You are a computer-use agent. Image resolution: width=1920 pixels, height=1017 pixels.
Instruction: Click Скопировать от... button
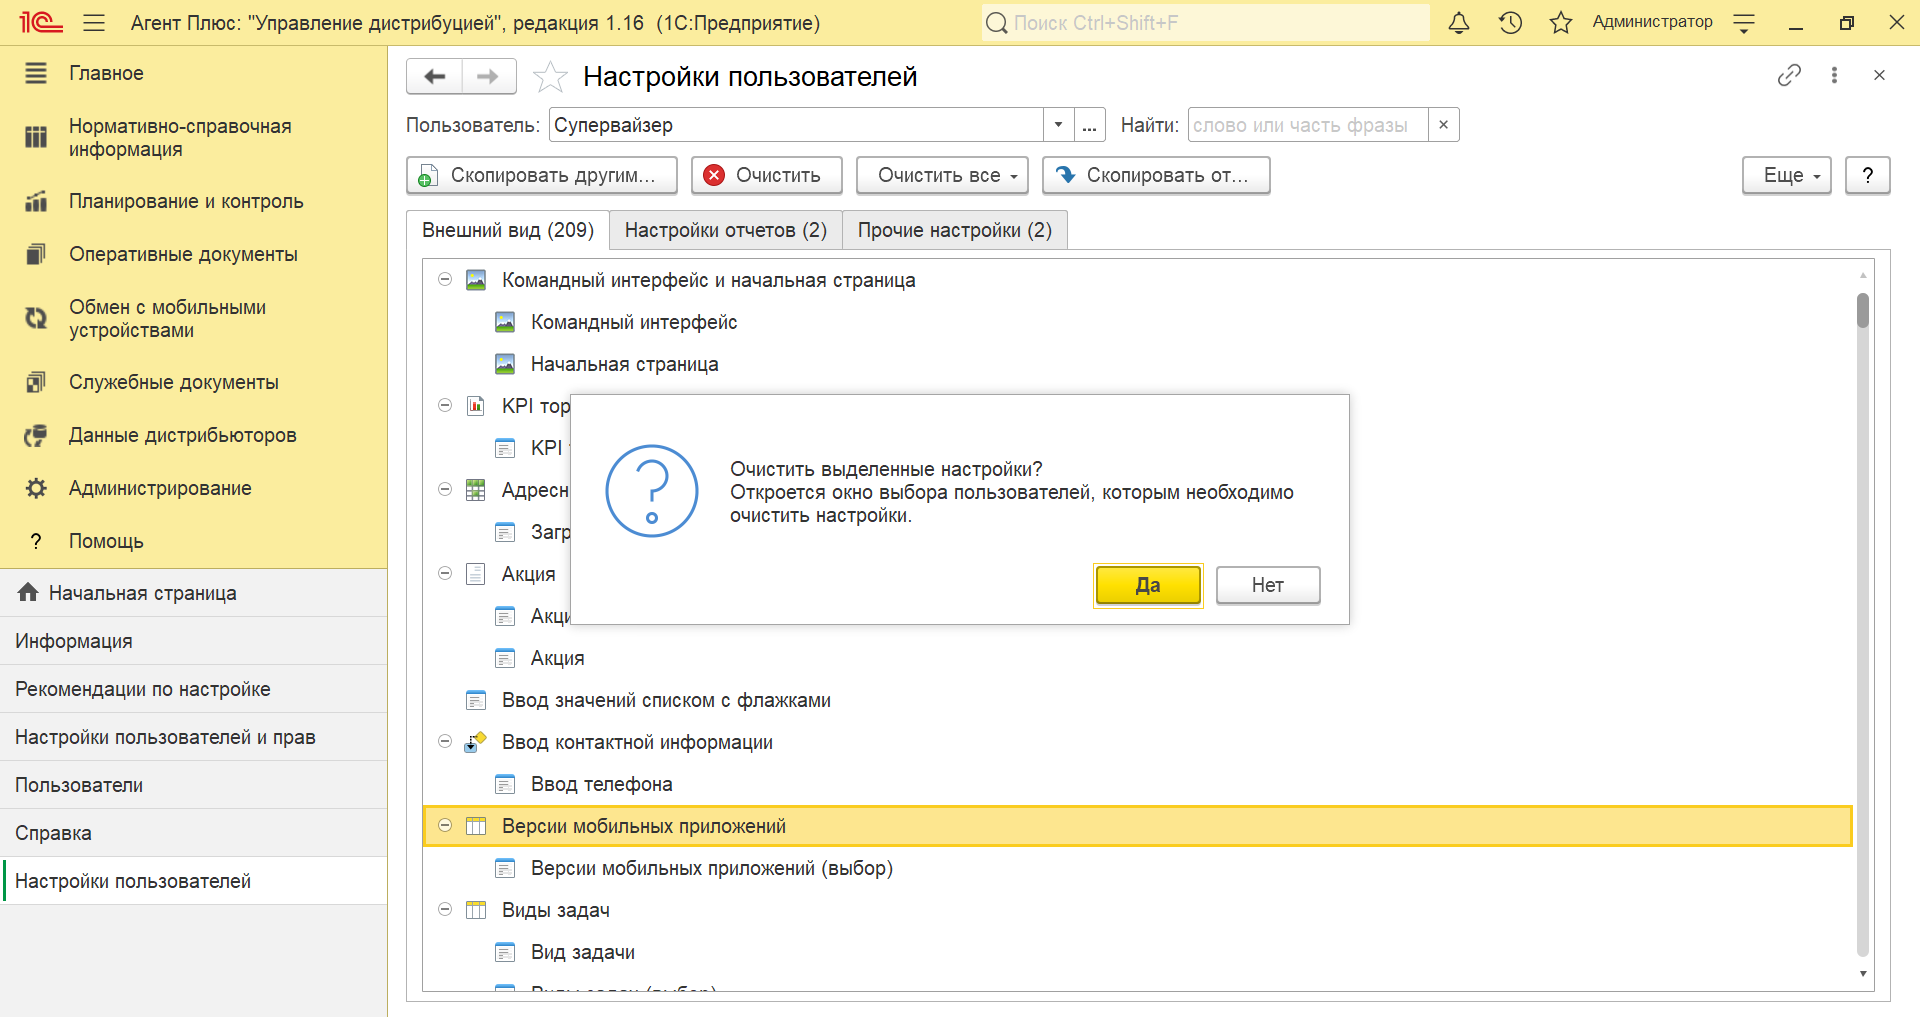click(x=1156, y=175)
